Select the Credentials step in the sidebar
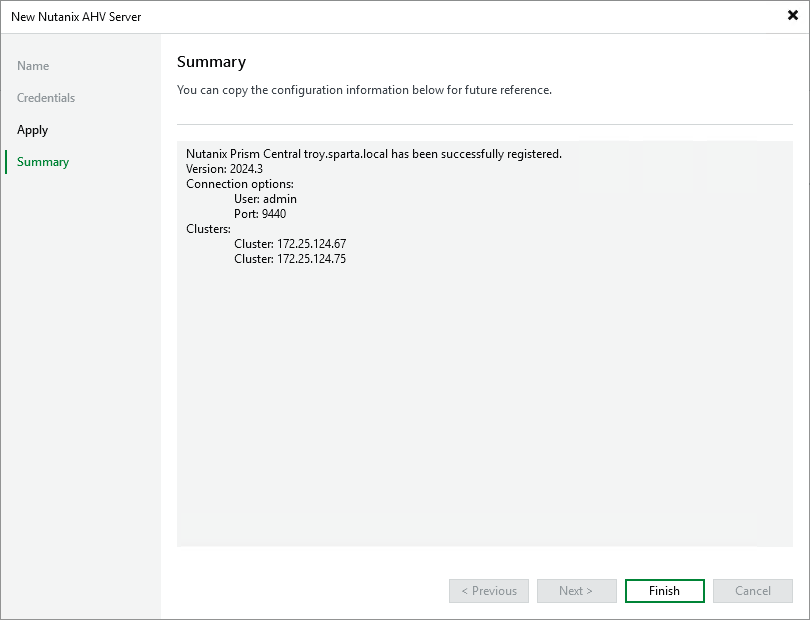This screenshot has width=810, height=620. point(46,97)
